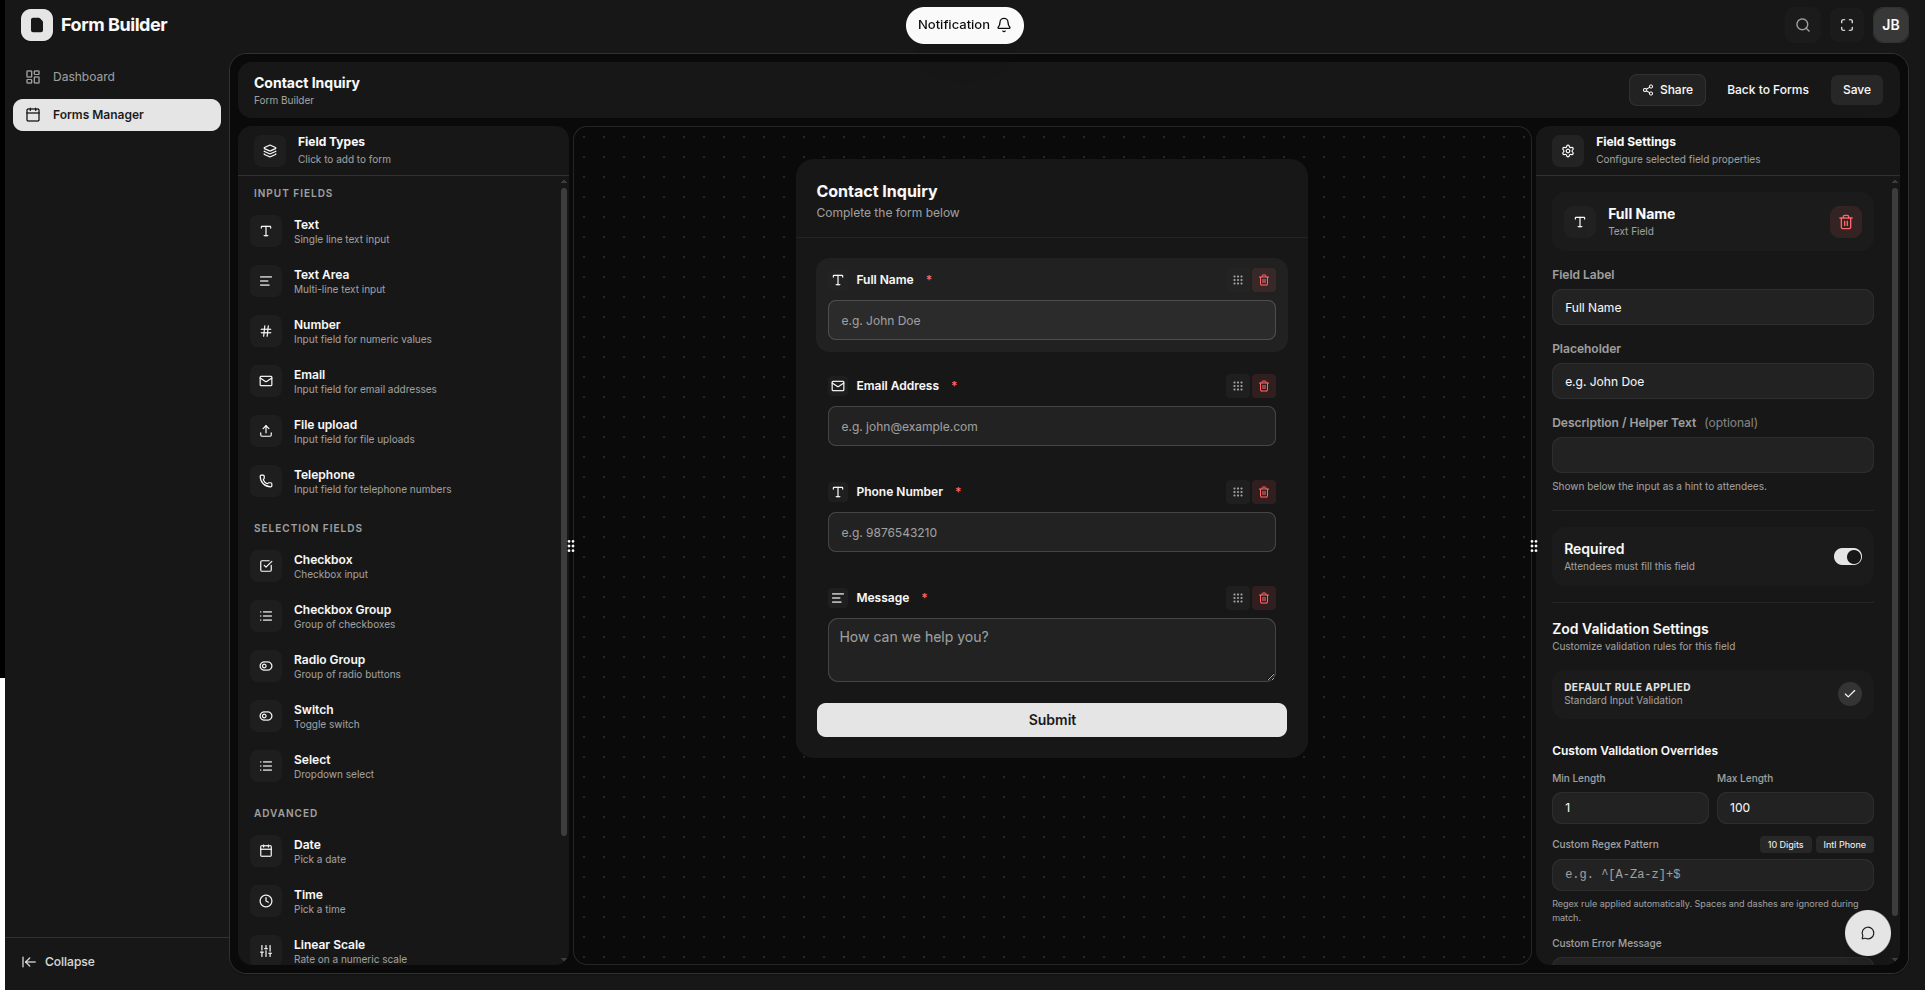Click the Custom Regex Pattern input
The height and width of the screenshot is (990, 1925).
pos(1712,874)
